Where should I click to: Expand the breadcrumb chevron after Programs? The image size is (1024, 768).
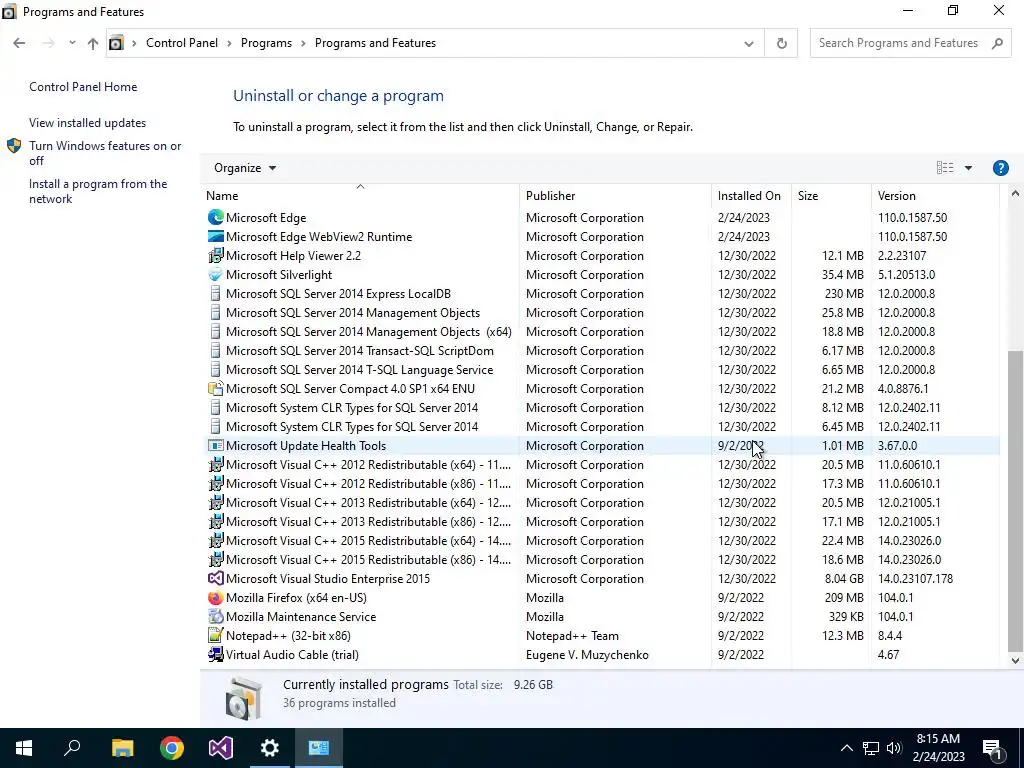click(x=303, y=43)
